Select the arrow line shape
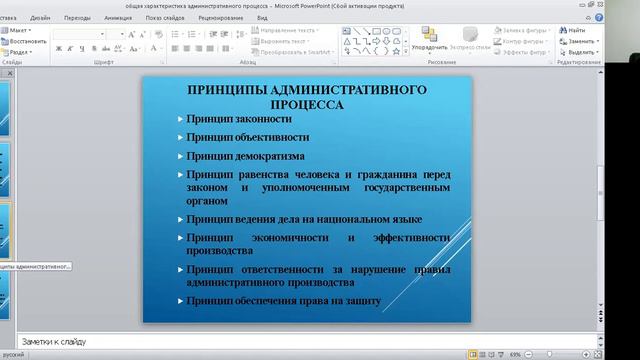This screenshot has height=360, width=640. (367, 31)
